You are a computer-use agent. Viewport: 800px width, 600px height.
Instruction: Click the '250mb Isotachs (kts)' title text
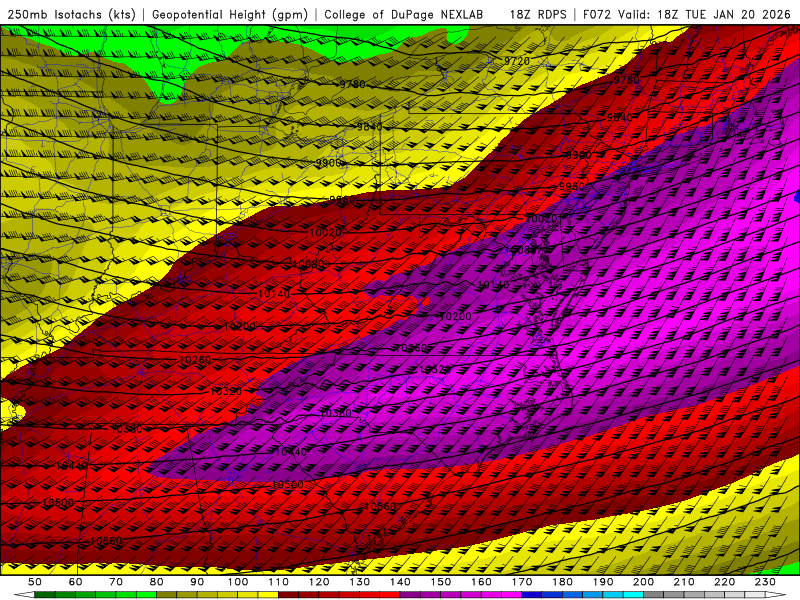(x=71, y=15)
